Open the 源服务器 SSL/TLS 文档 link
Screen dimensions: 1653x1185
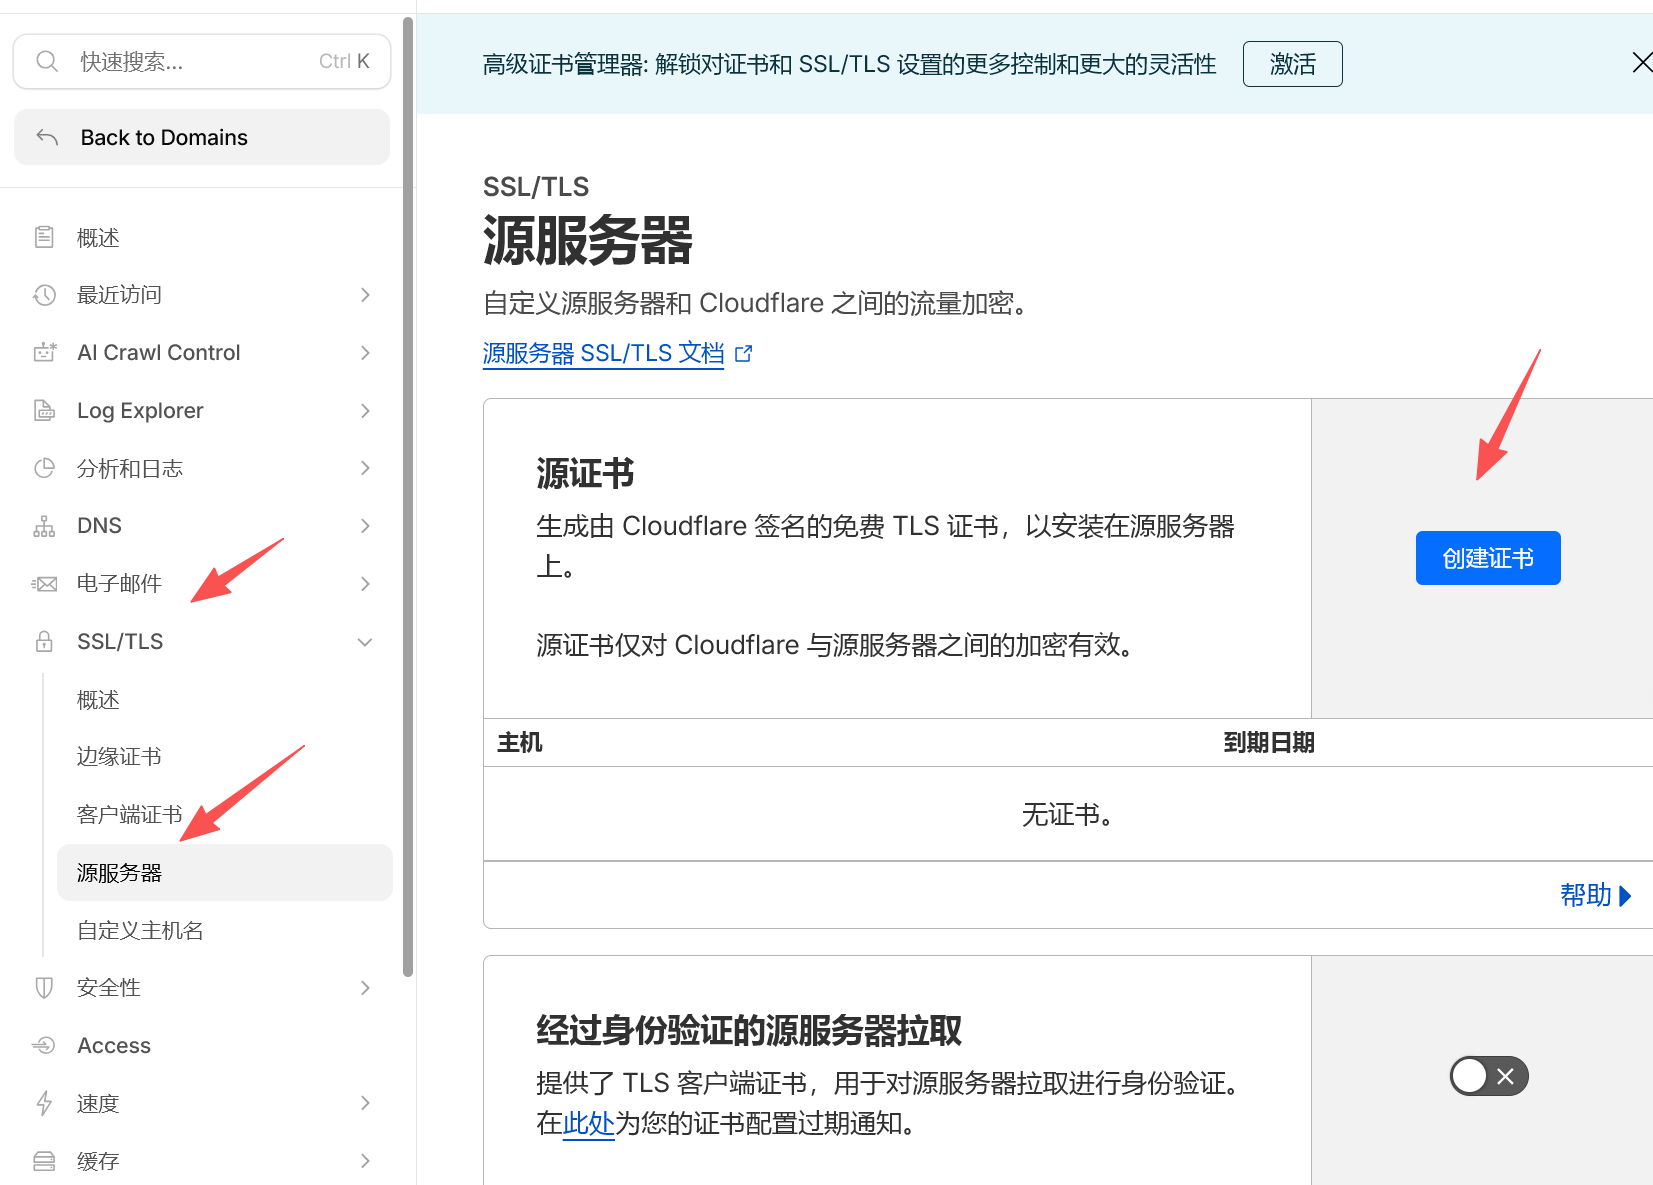click(x=603, y=353)
